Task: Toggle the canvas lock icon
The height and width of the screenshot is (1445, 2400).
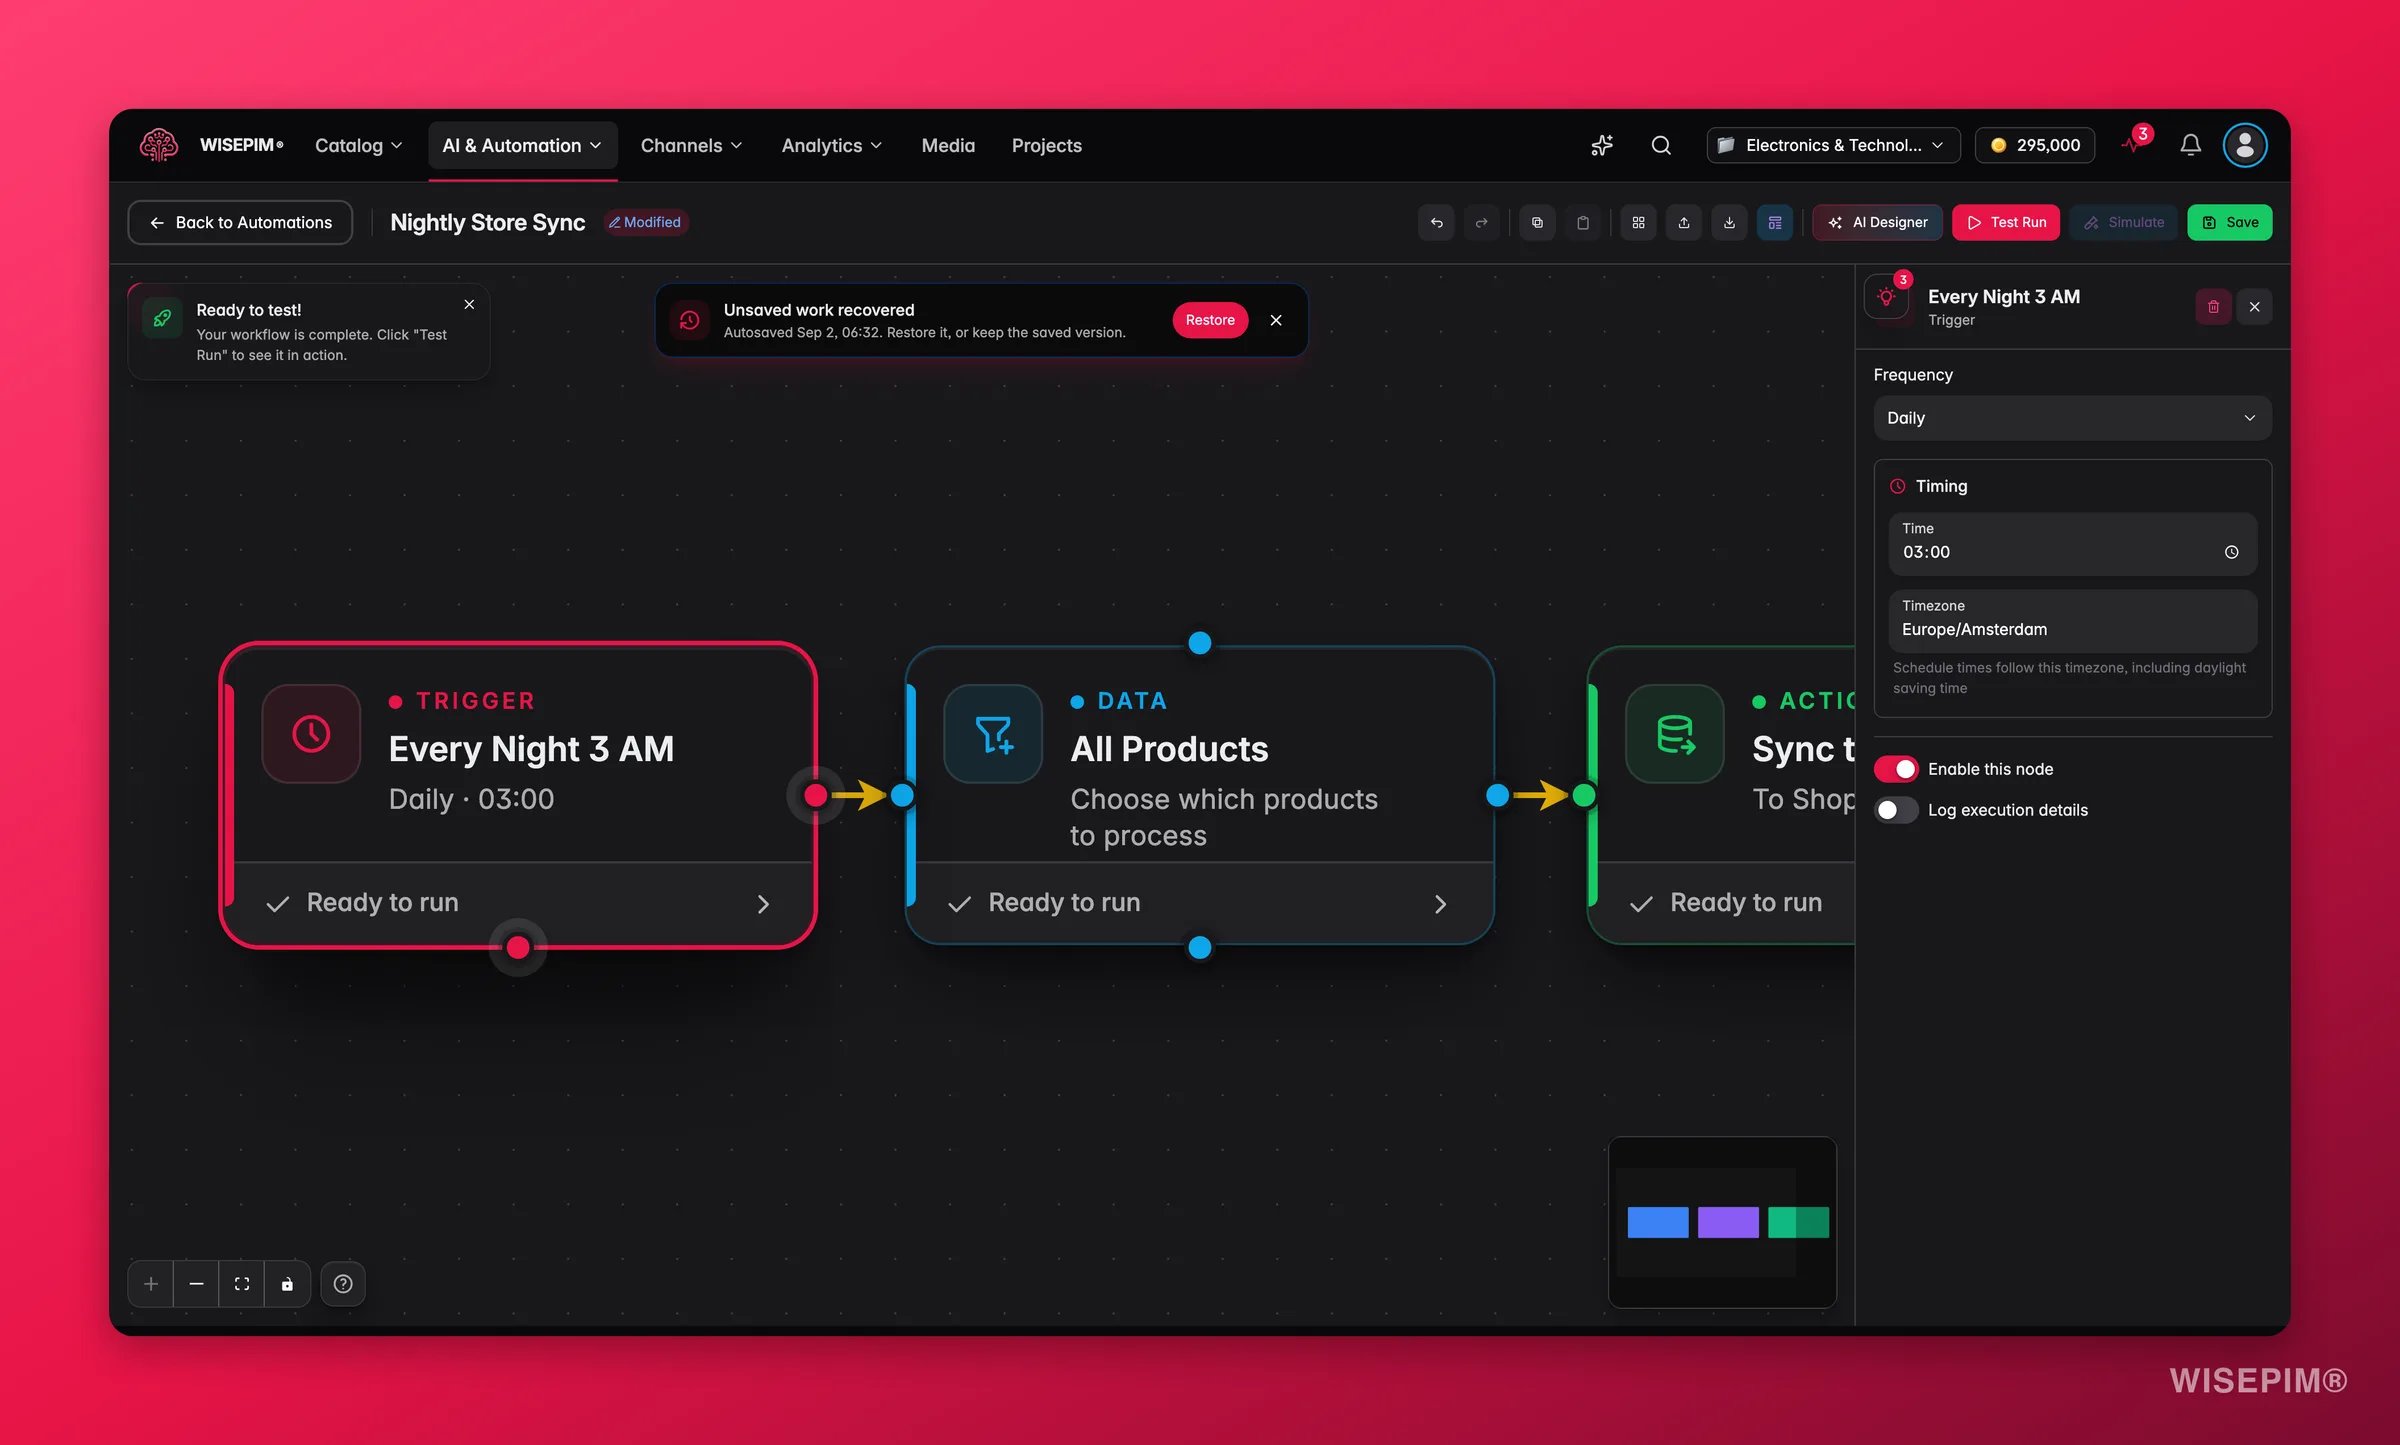Action: pyautogui.click(x=287, y=1284)
